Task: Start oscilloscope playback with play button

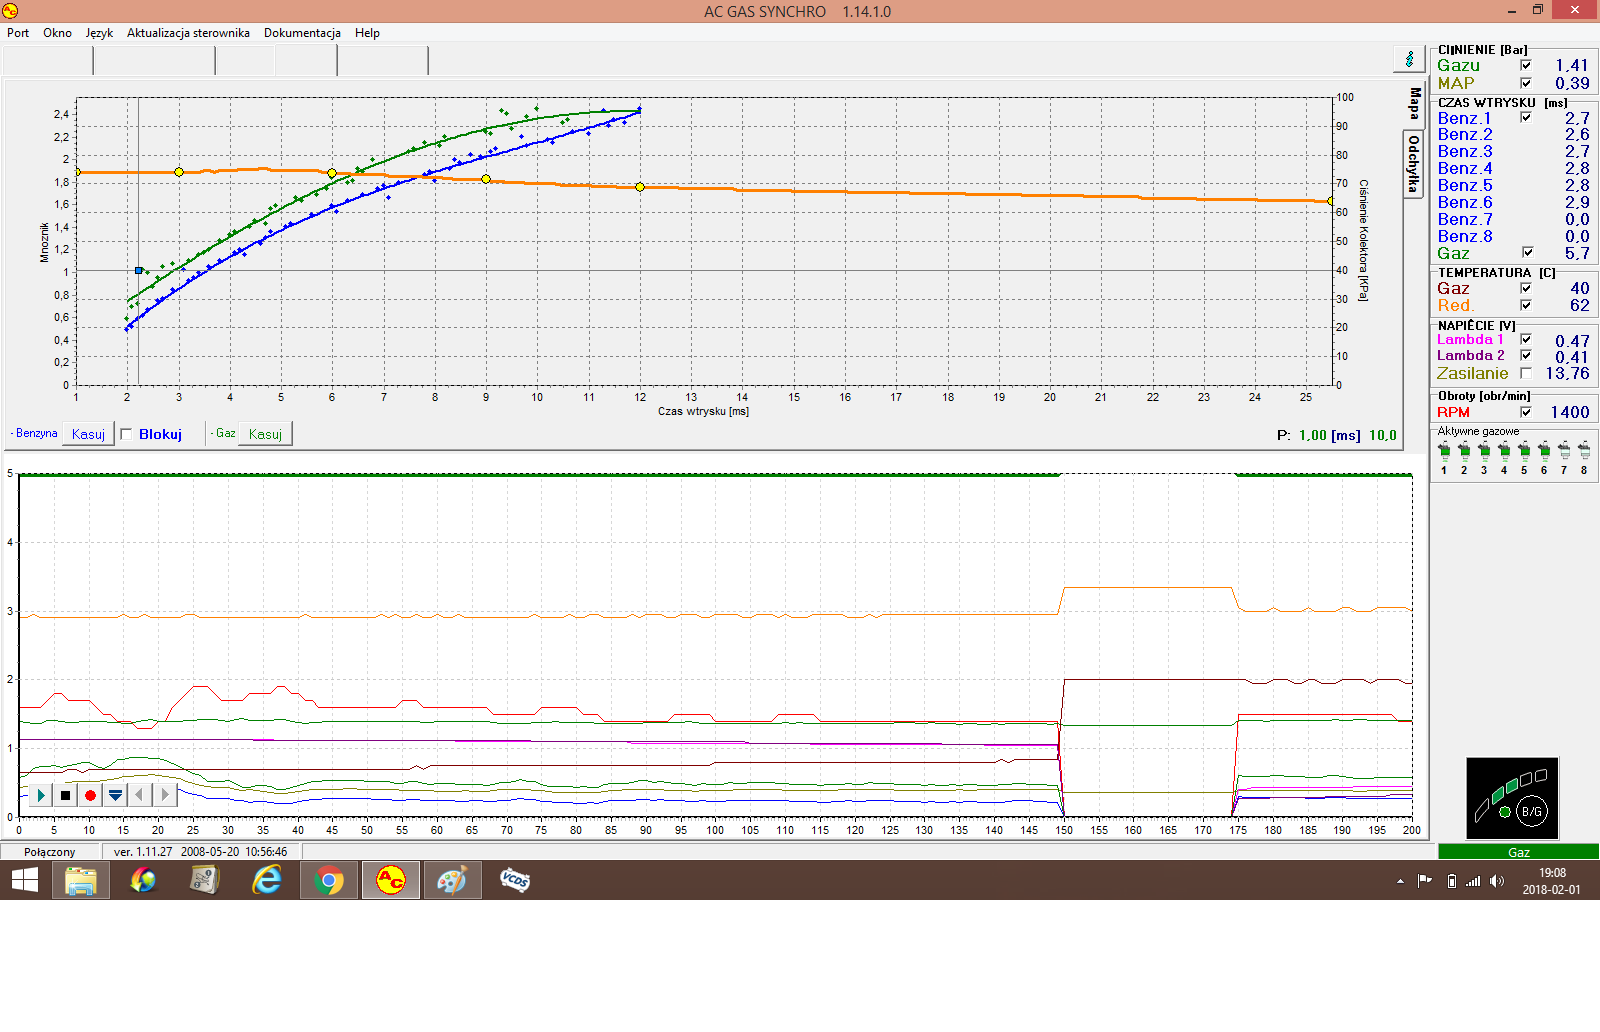Action: click(40, 795)
